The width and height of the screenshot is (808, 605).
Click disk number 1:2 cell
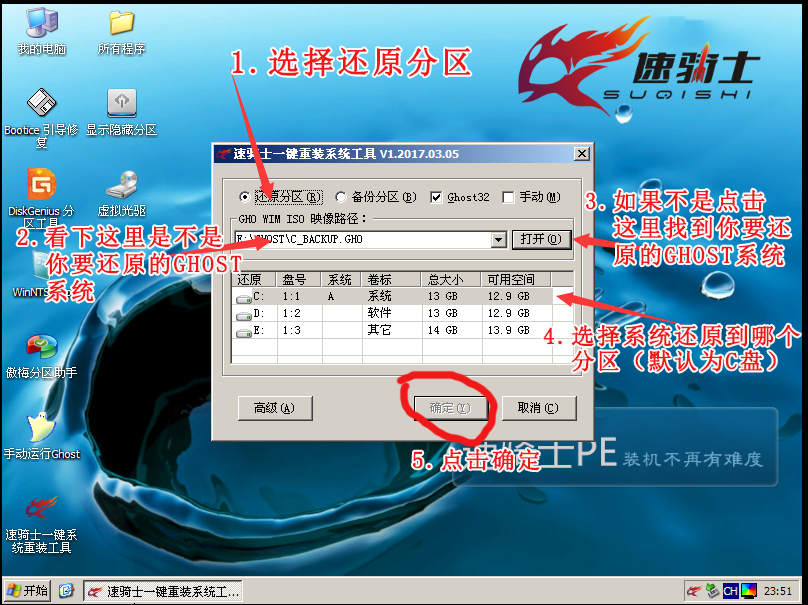pos(291,314)
